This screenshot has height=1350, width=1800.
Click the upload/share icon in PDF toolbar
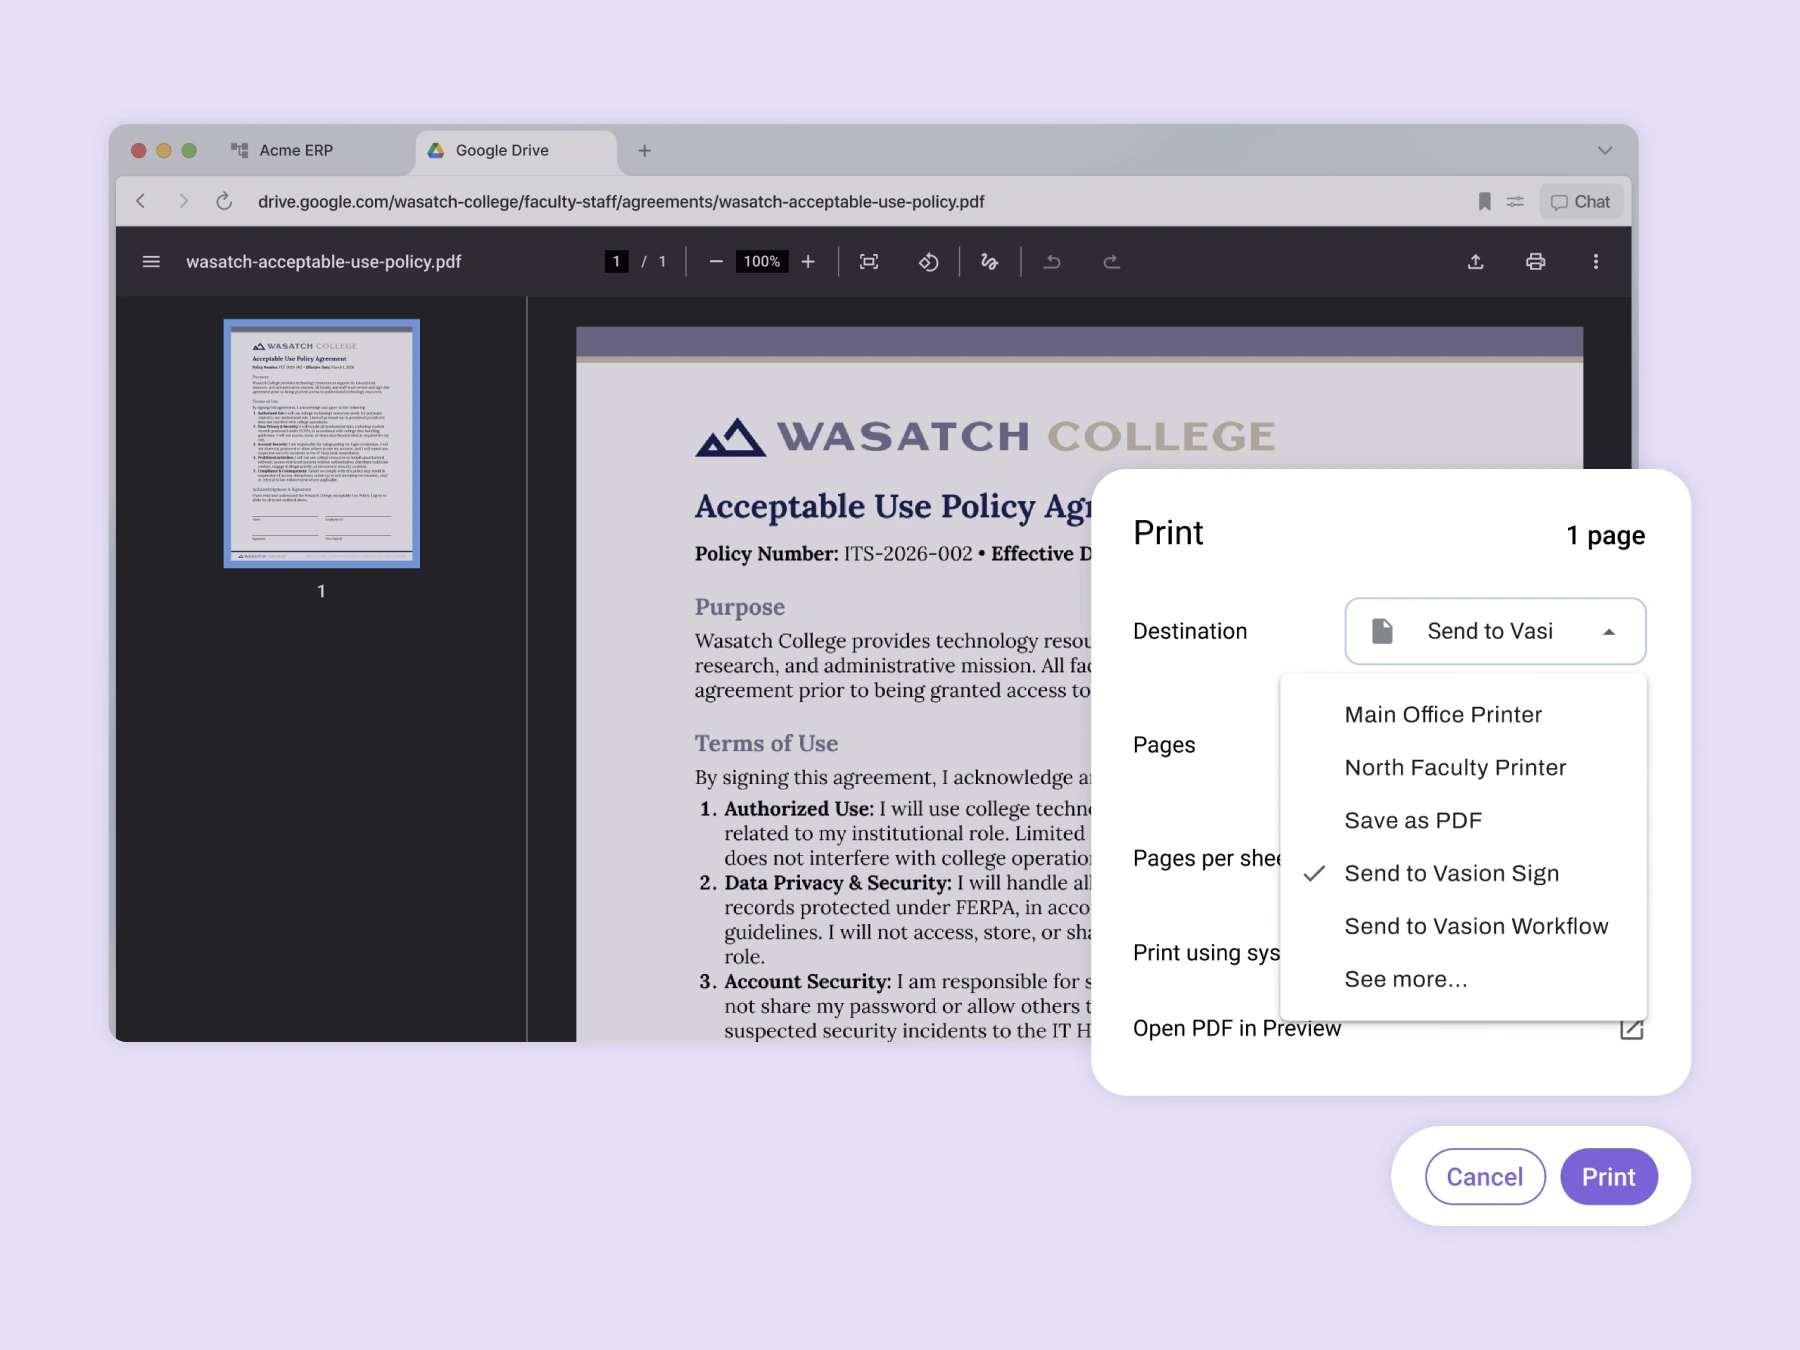click(x=1475, y=262)
